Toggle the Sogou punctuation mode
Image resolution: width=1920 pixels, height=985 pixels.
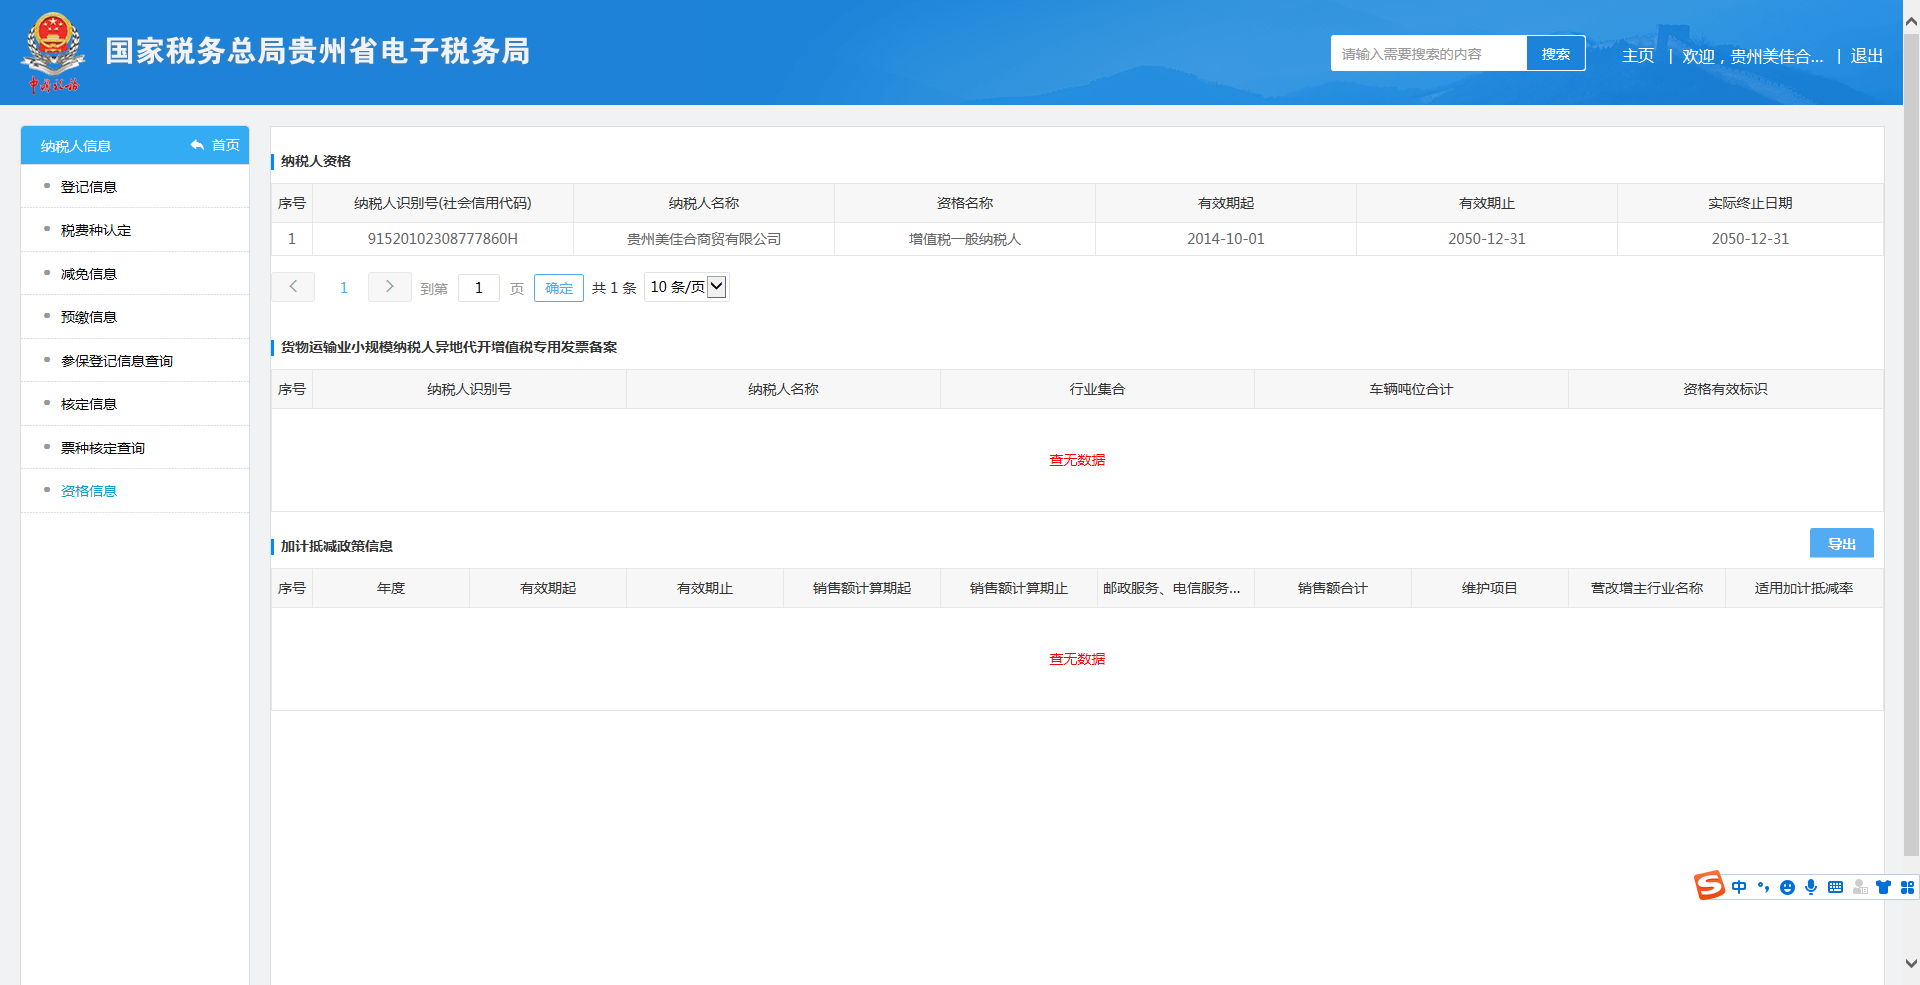pyautogui.click(x=1763, y=887)
